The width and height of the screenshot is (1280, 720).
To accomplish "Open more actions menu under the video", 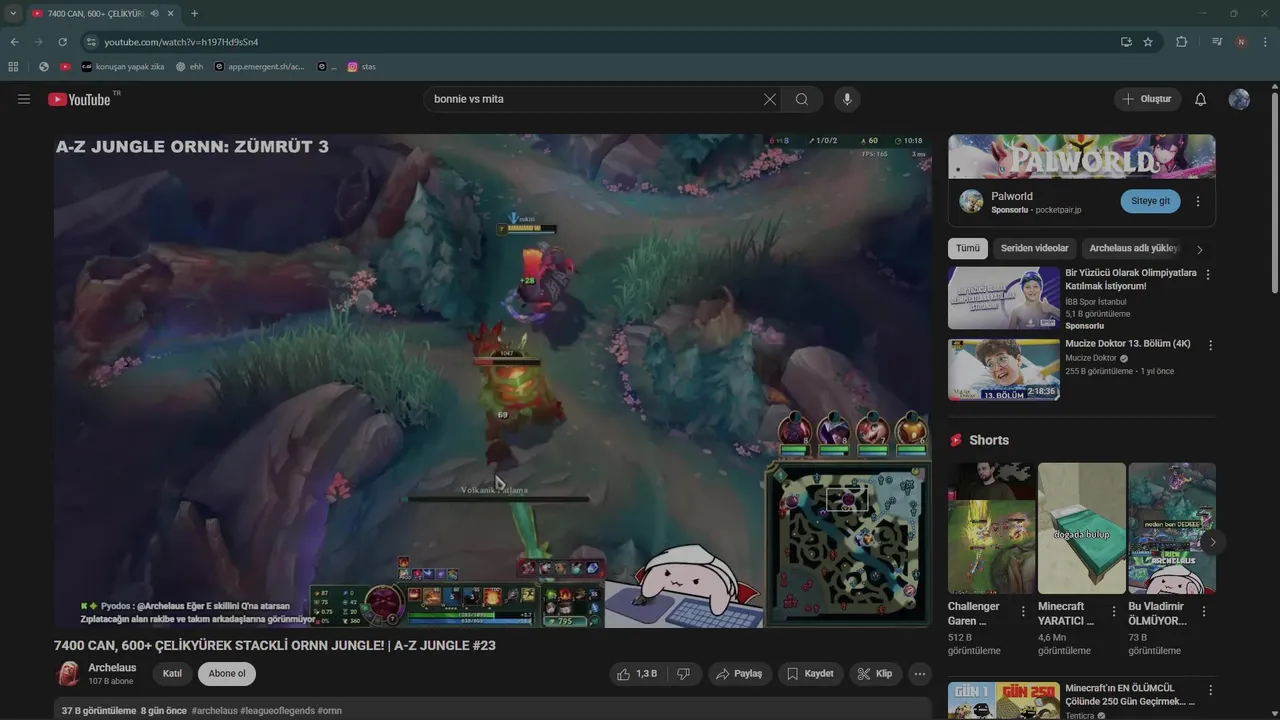I will (x=920, y=674).
